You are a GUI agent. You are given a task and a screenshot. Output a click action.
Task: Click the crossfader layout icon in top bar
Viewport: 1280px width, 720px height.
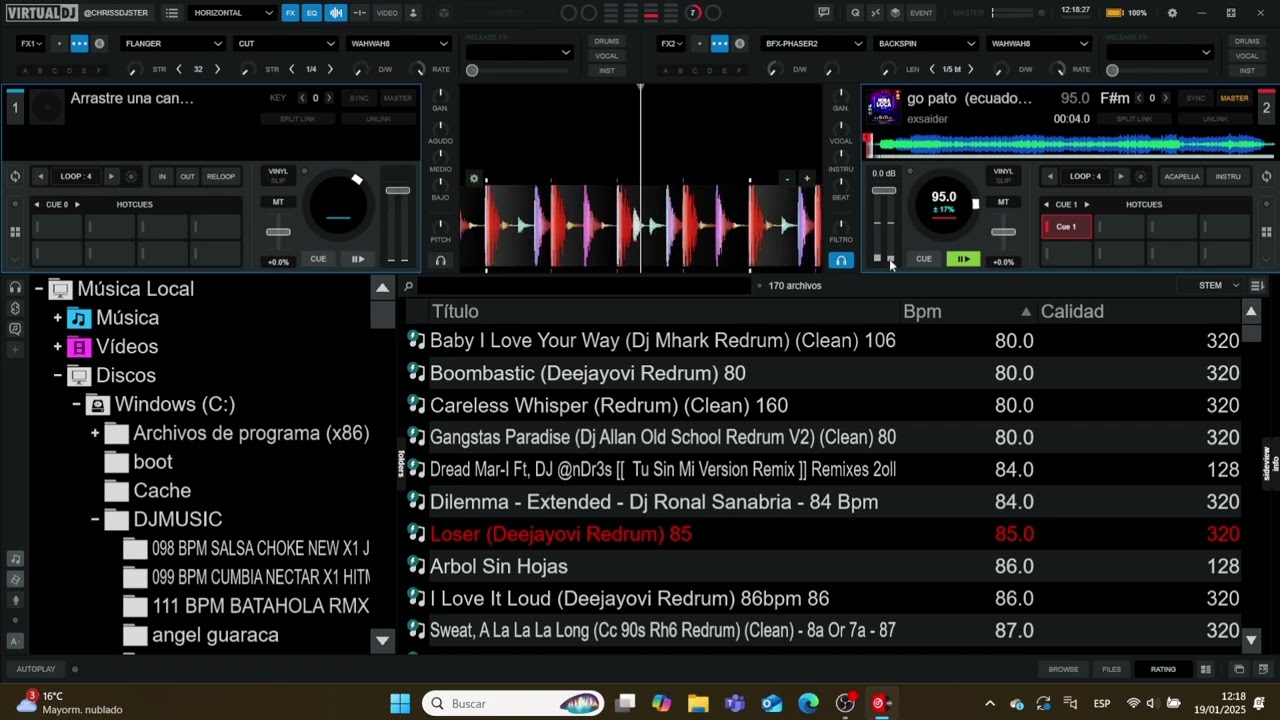click(x=359, y=13)
